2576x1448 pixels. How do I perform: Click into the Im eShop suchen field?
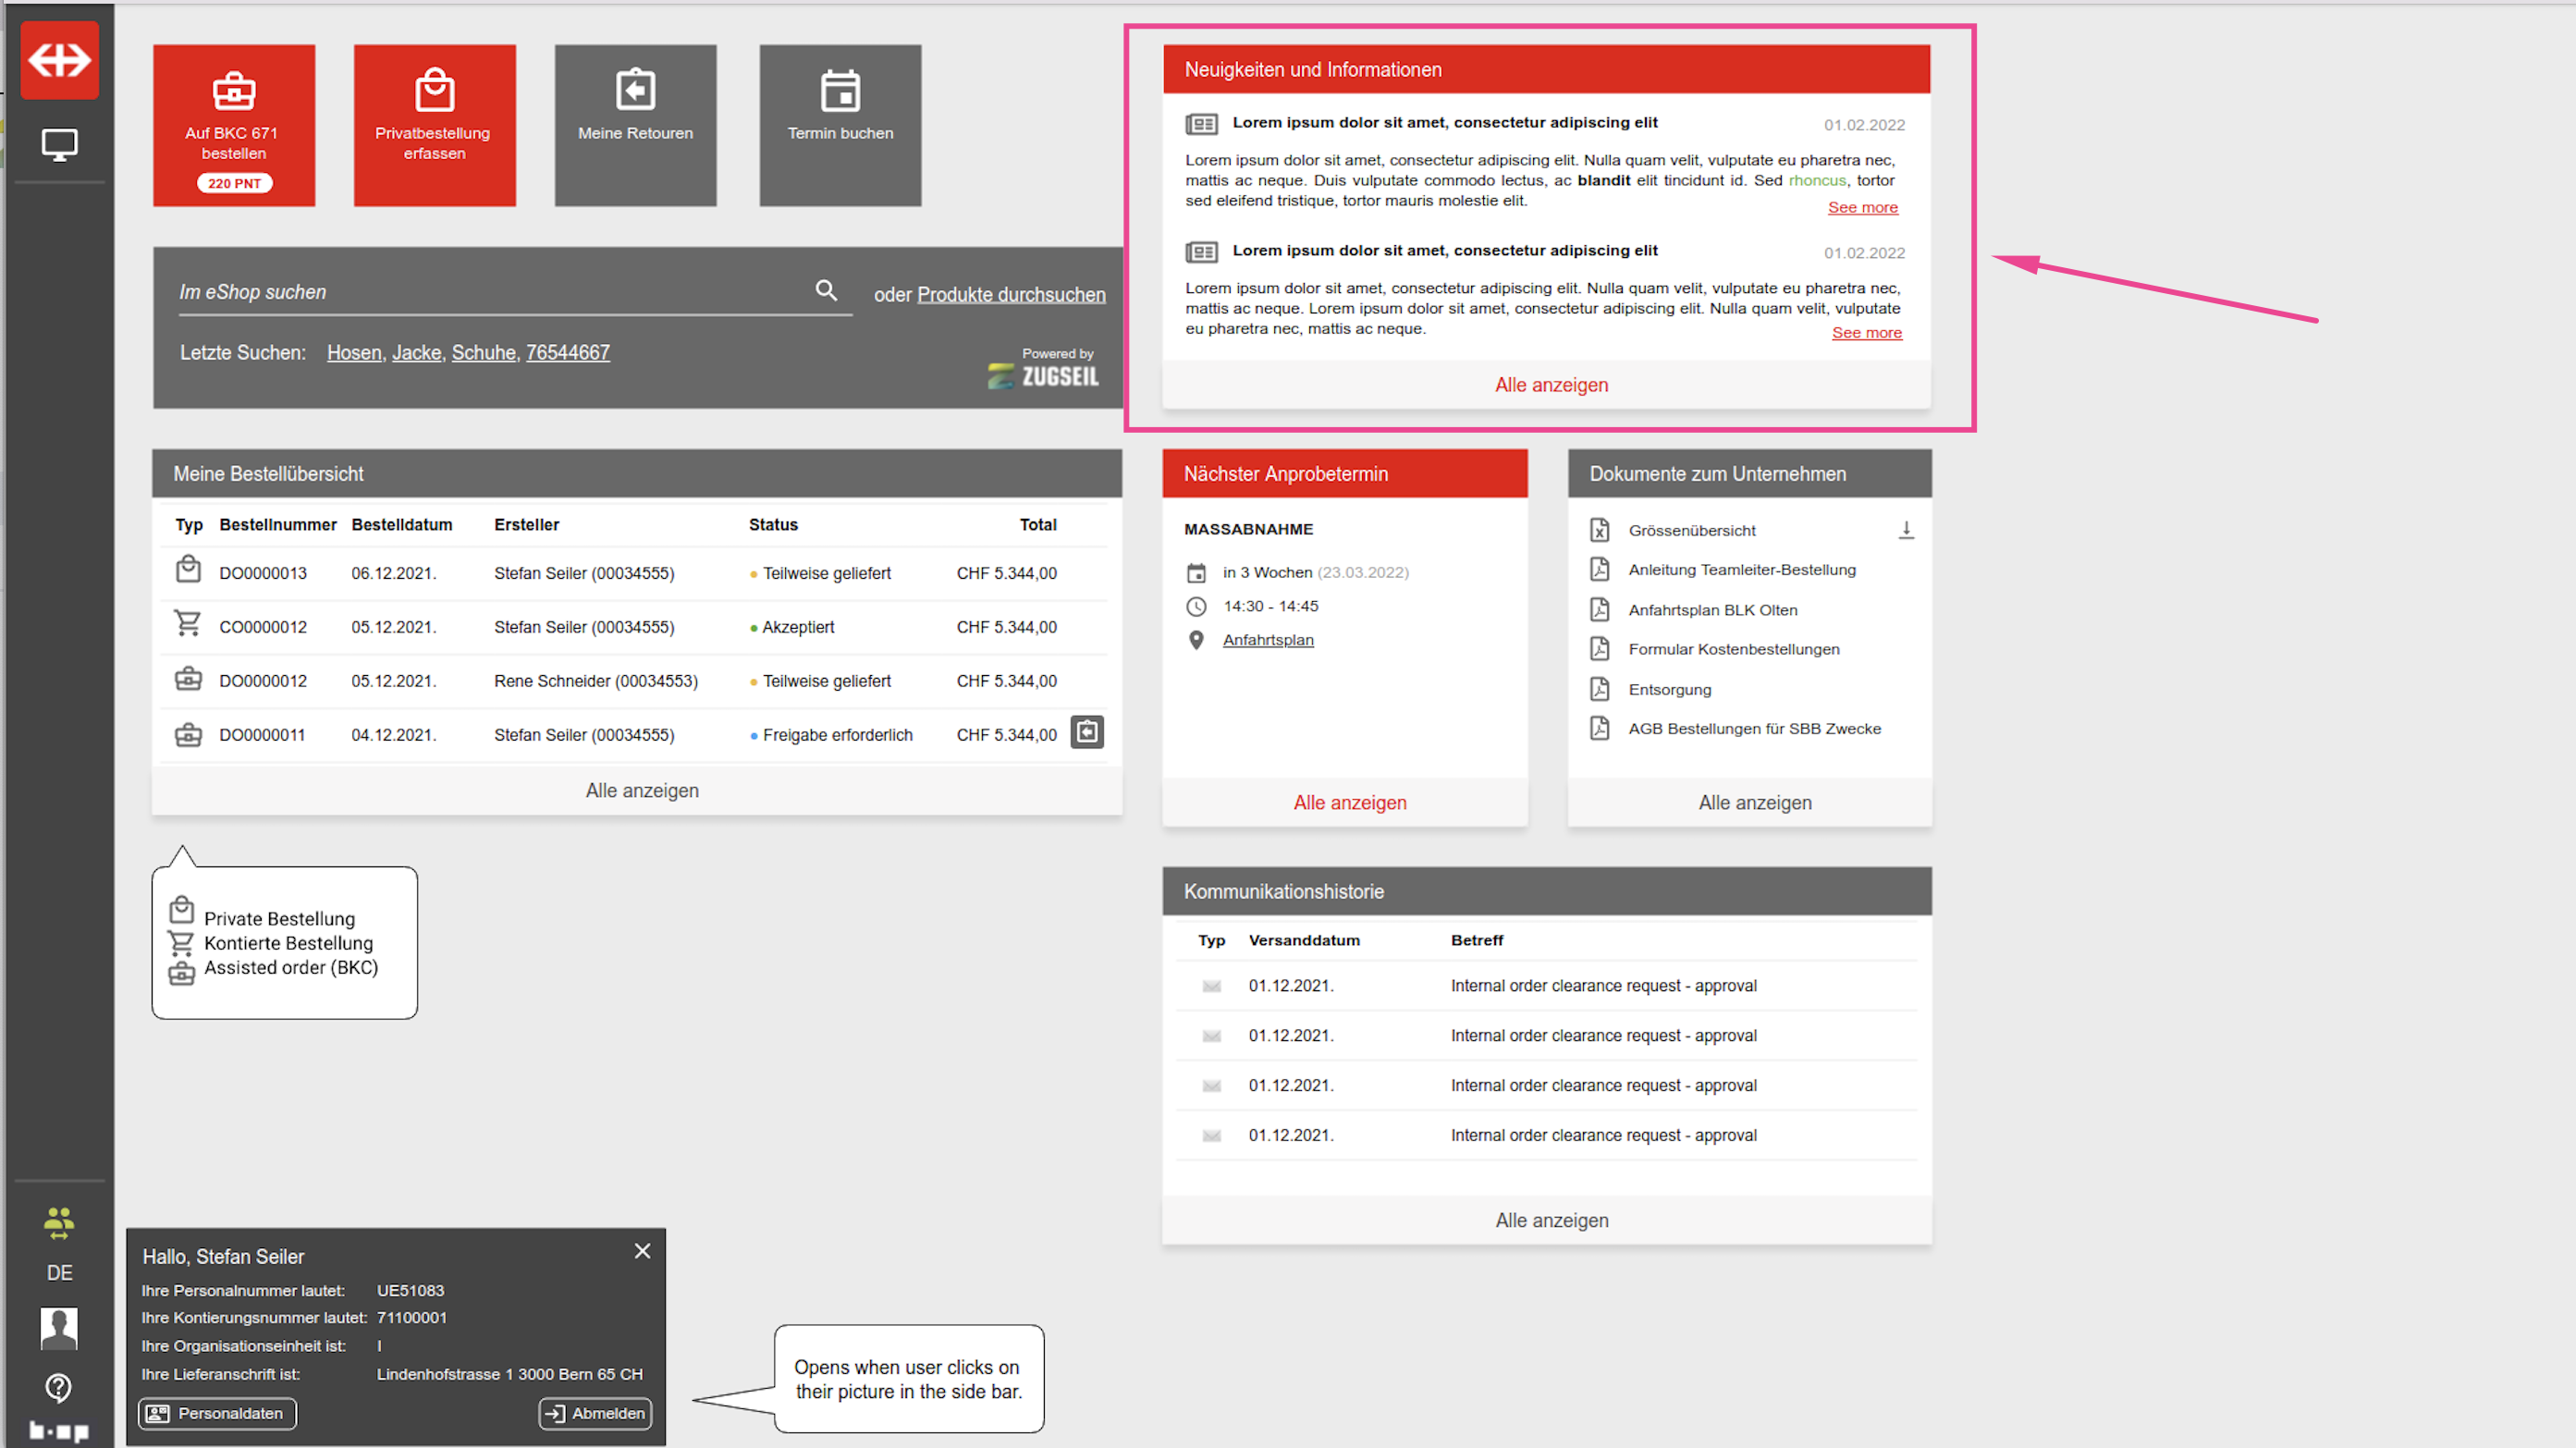click(490, 292)
